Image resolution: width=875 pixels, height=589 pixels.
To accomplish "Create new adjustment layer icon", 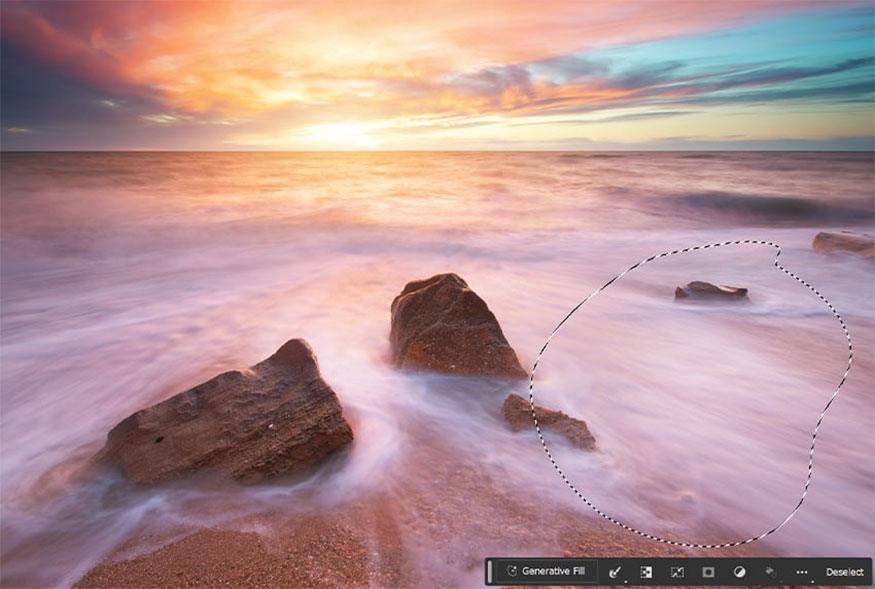I will coord(739,572).
